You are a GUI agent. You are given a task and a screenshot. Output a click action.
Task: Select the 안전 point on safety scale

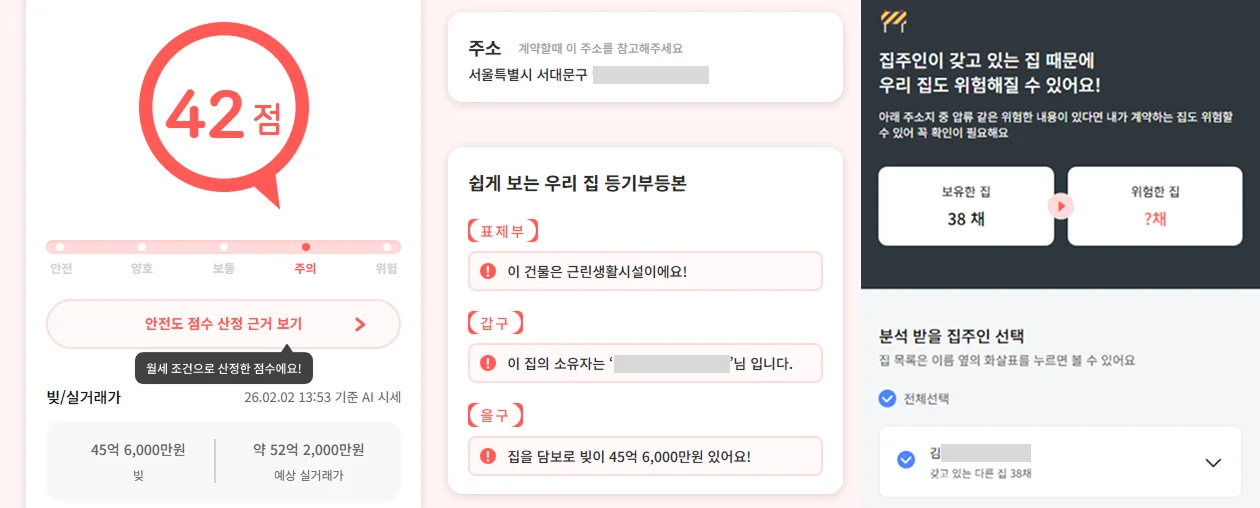pos(60,247)
